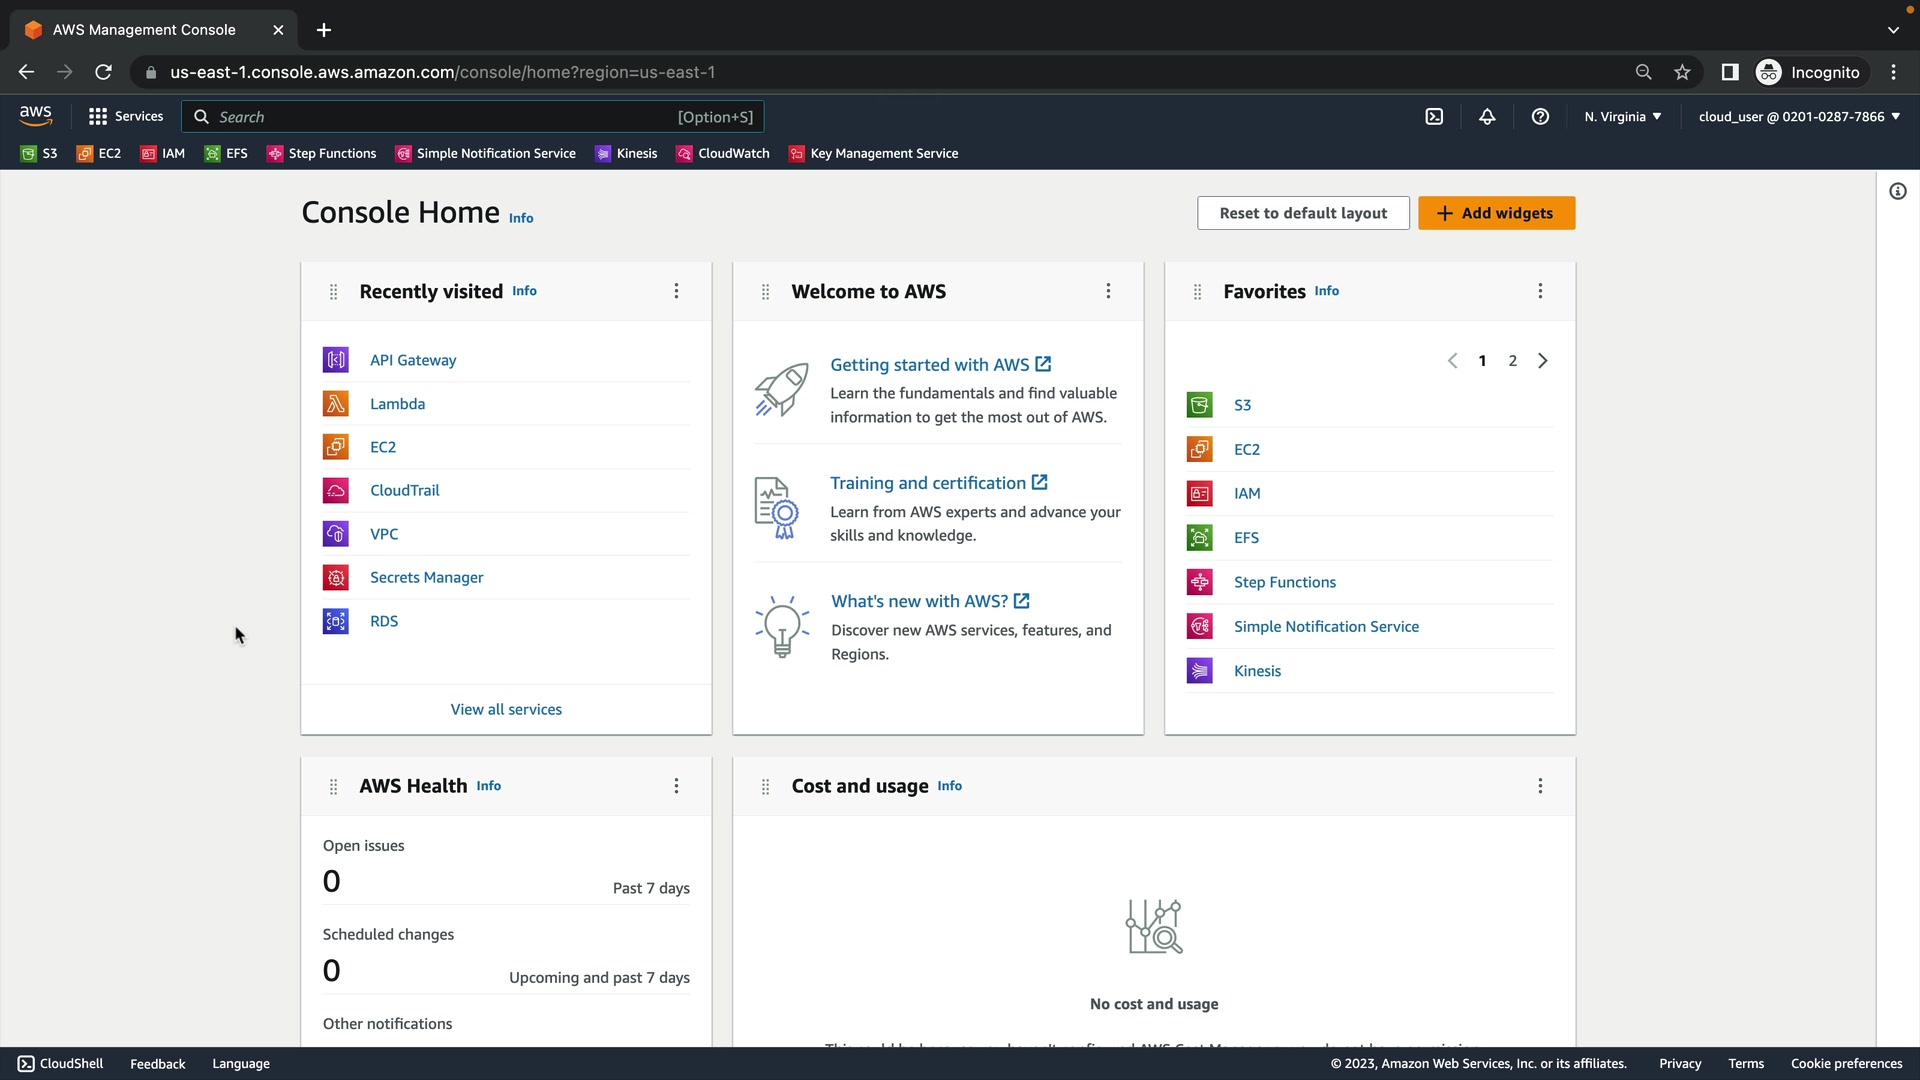Select Key Management Service in the favorites bar
The image size is (1920, 1080).
point(873,154)
